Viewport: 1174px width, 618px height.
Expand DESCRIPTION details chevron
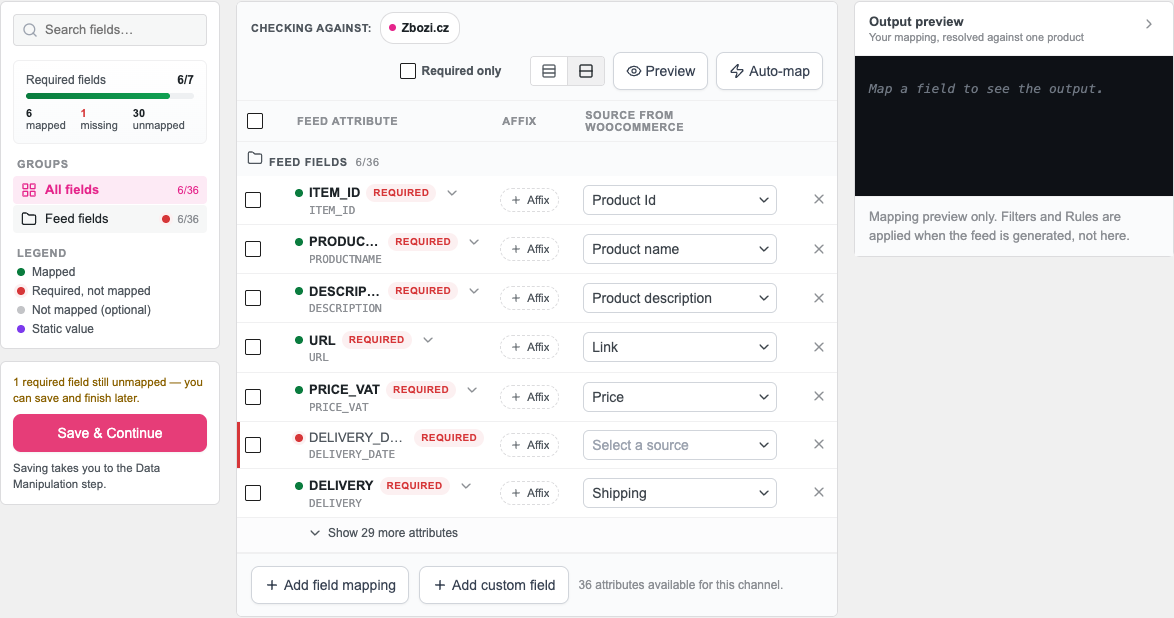point(474,291)
